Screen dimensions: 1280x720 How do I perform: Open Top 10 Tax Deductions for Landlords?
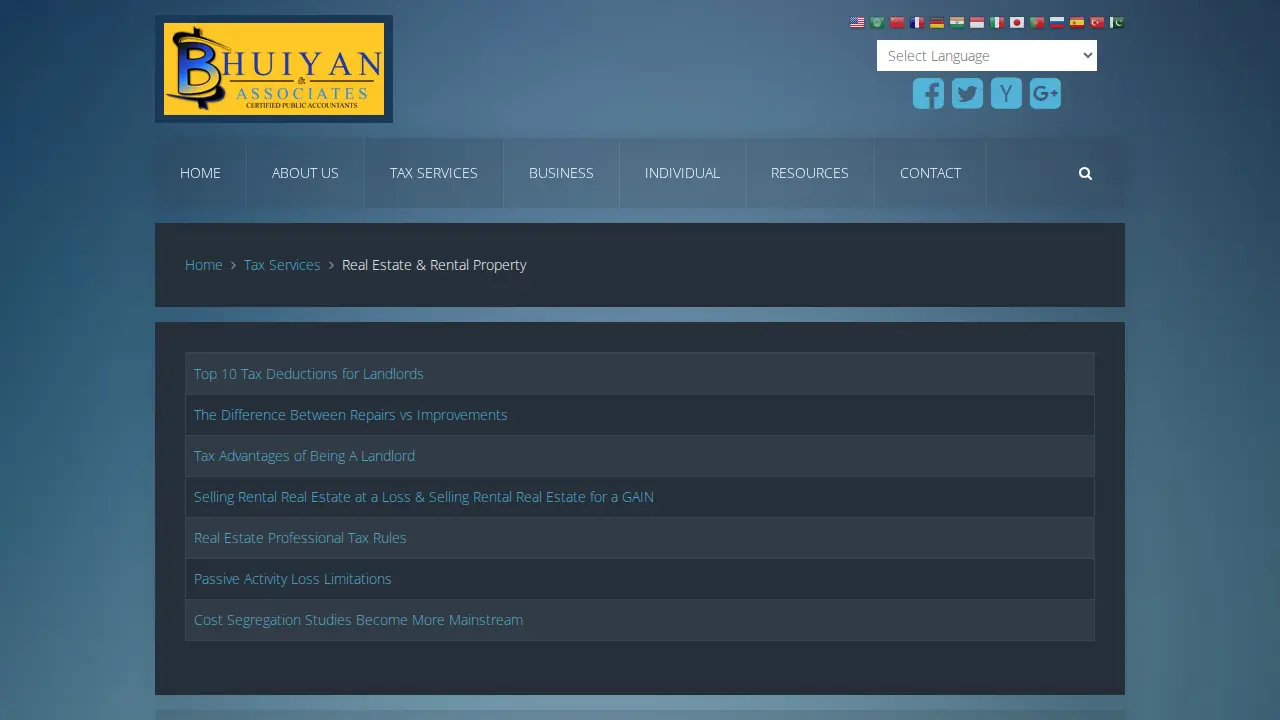click(x=309, y=374)
